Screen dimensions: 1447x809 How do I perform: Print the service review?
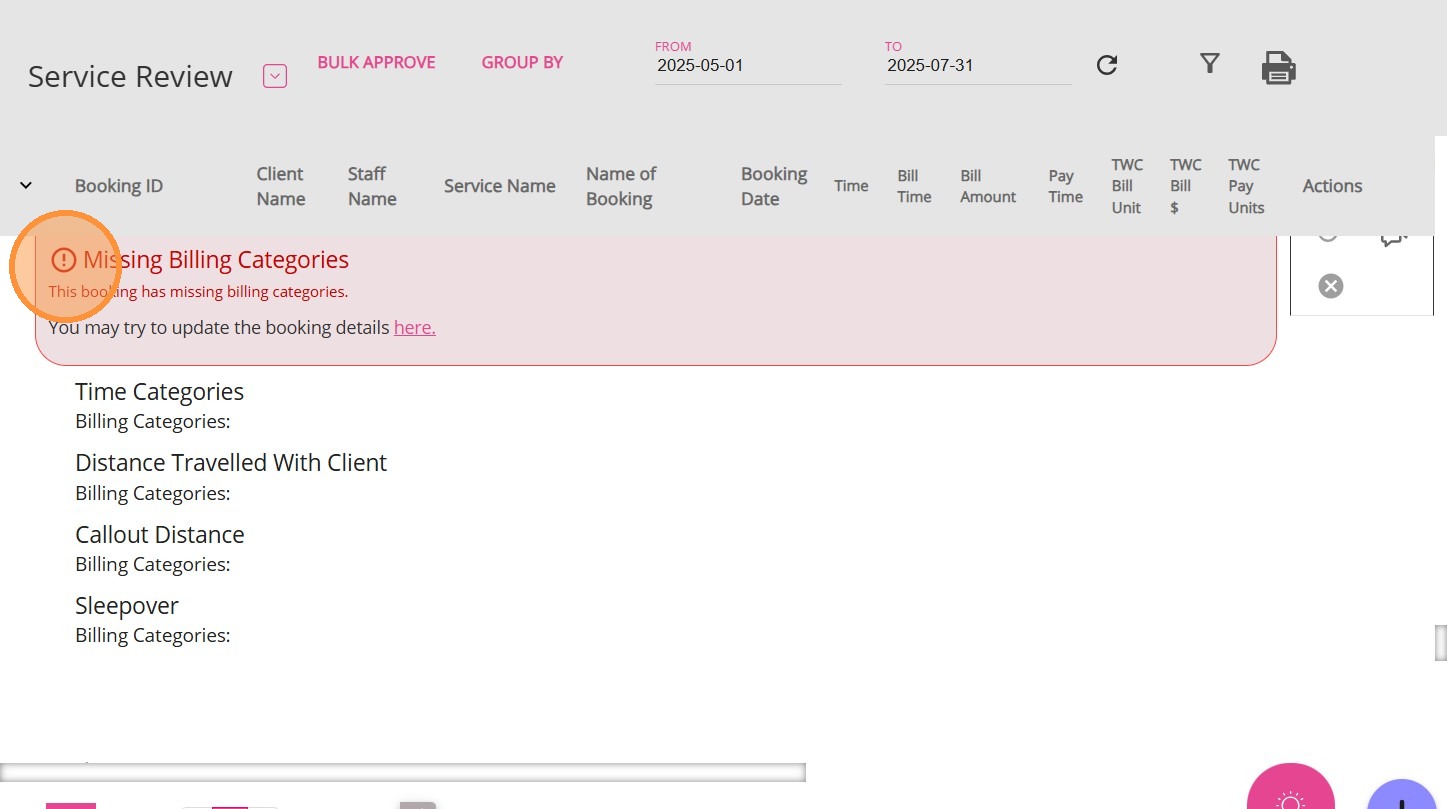click(x=1278, y=68)
